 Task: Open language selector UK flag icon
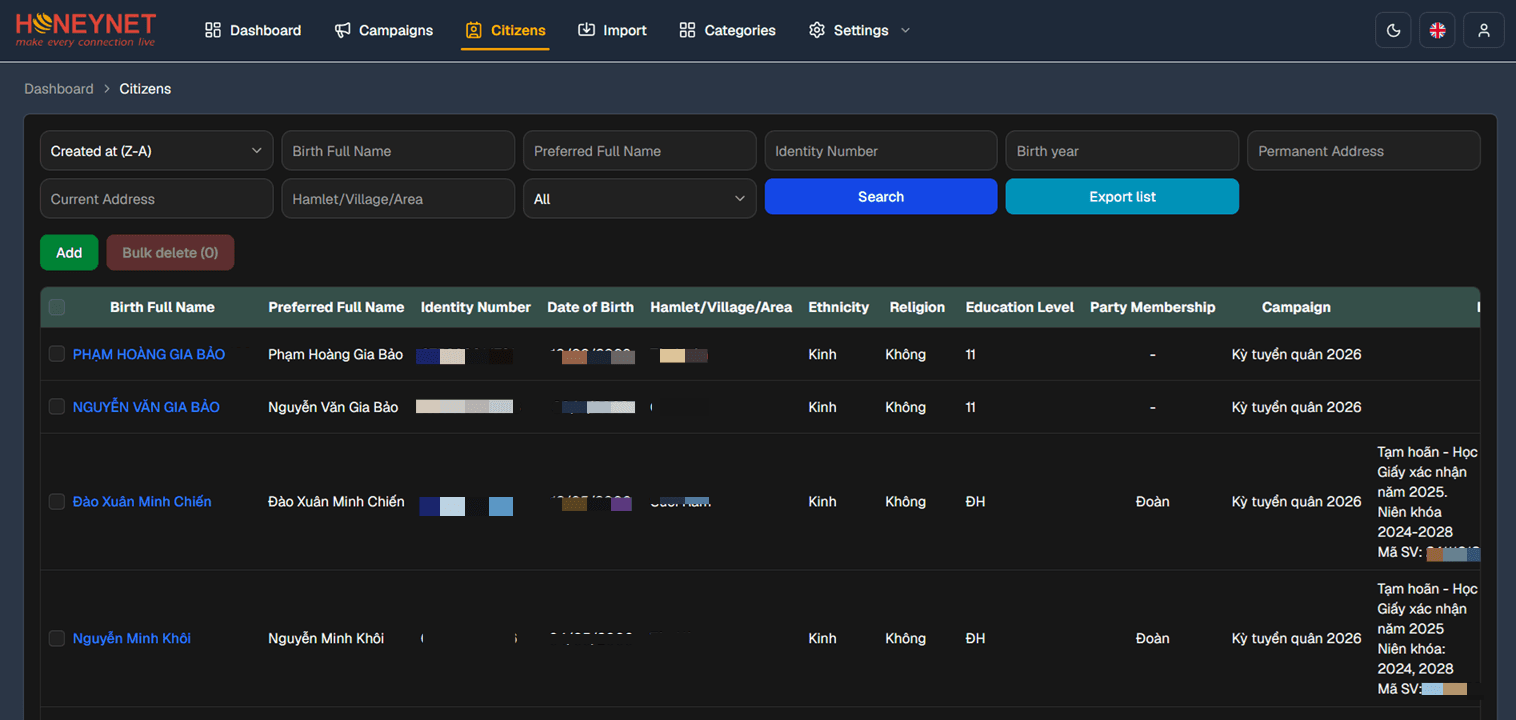click(1437, 30)
